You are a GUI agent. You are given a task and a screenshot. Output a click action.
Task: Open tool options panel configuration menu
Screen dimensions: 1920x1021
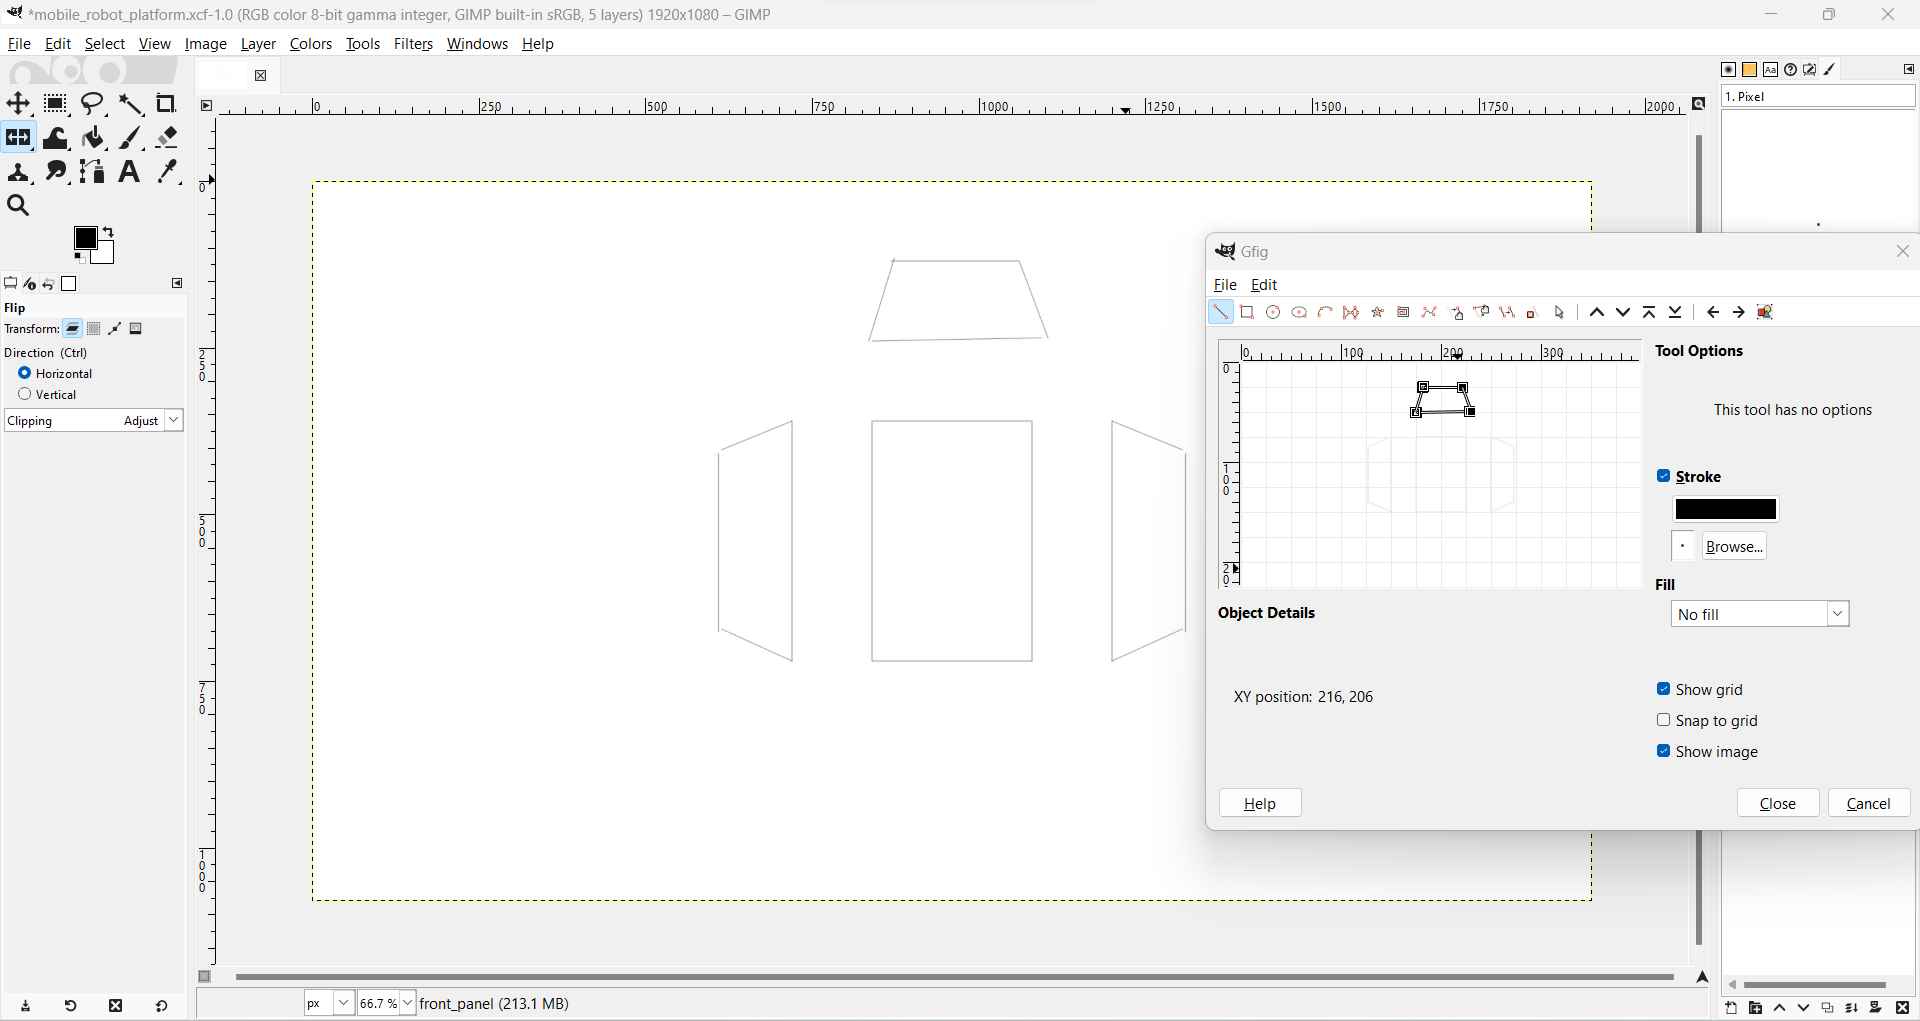177,284
